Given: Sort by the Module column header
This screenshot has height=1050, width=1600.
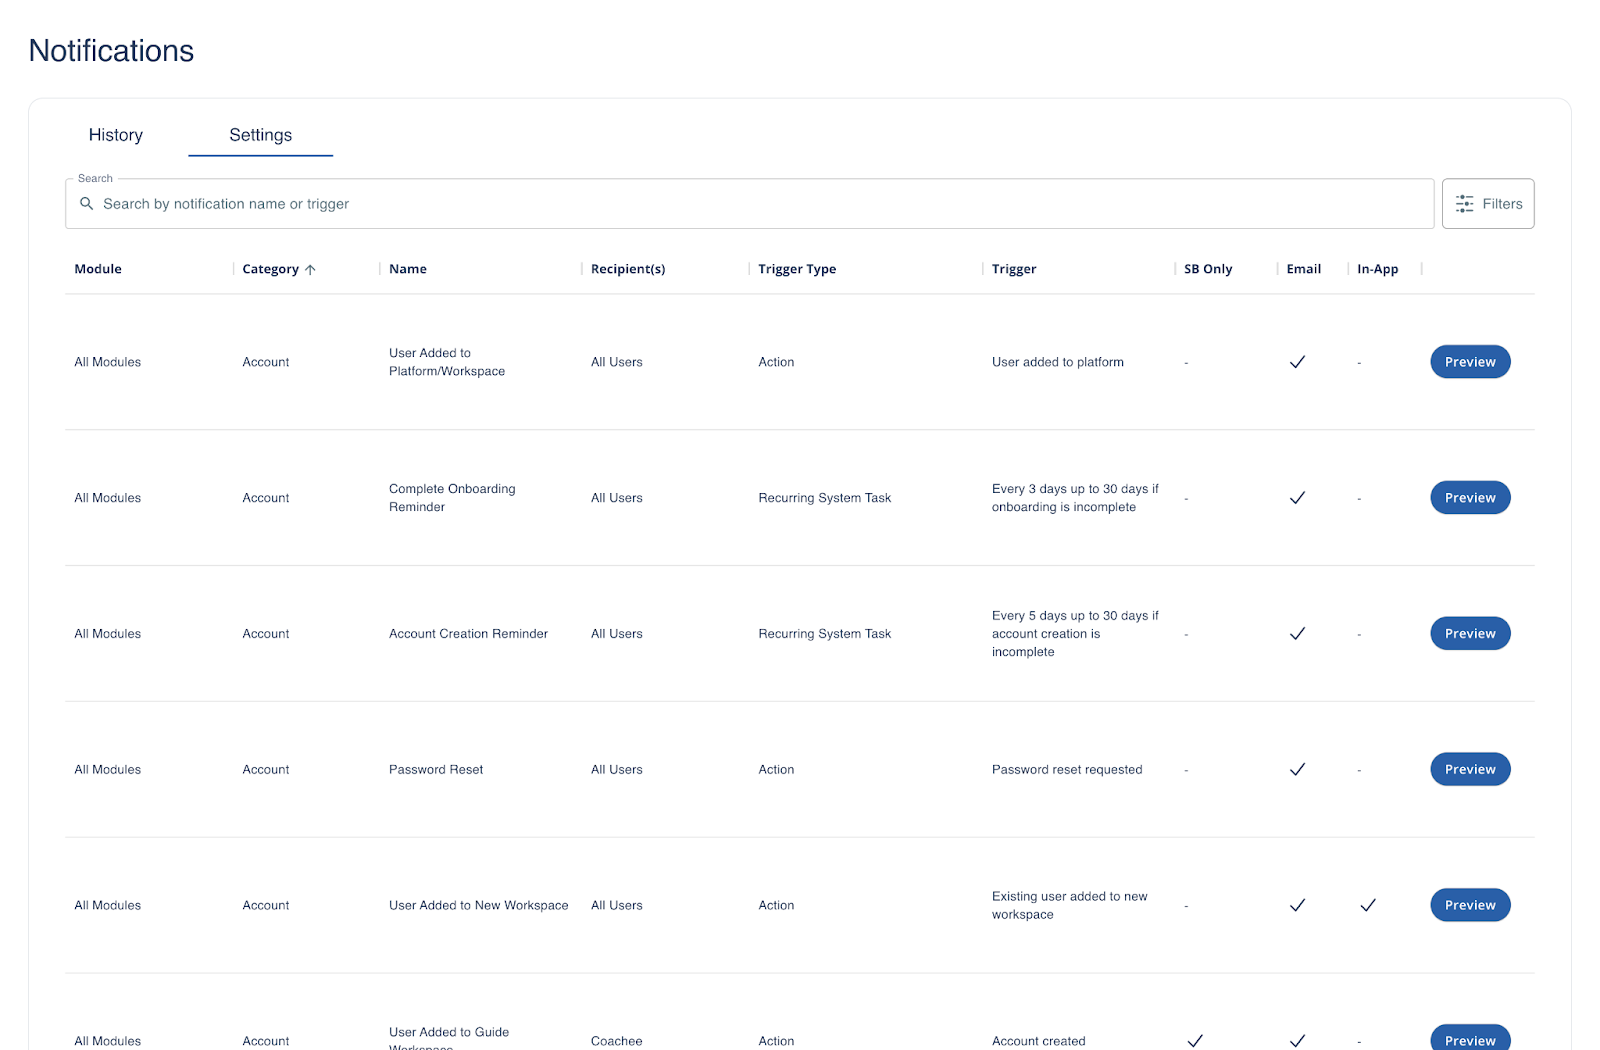Looking at the screenshot, I should (98, 269).
